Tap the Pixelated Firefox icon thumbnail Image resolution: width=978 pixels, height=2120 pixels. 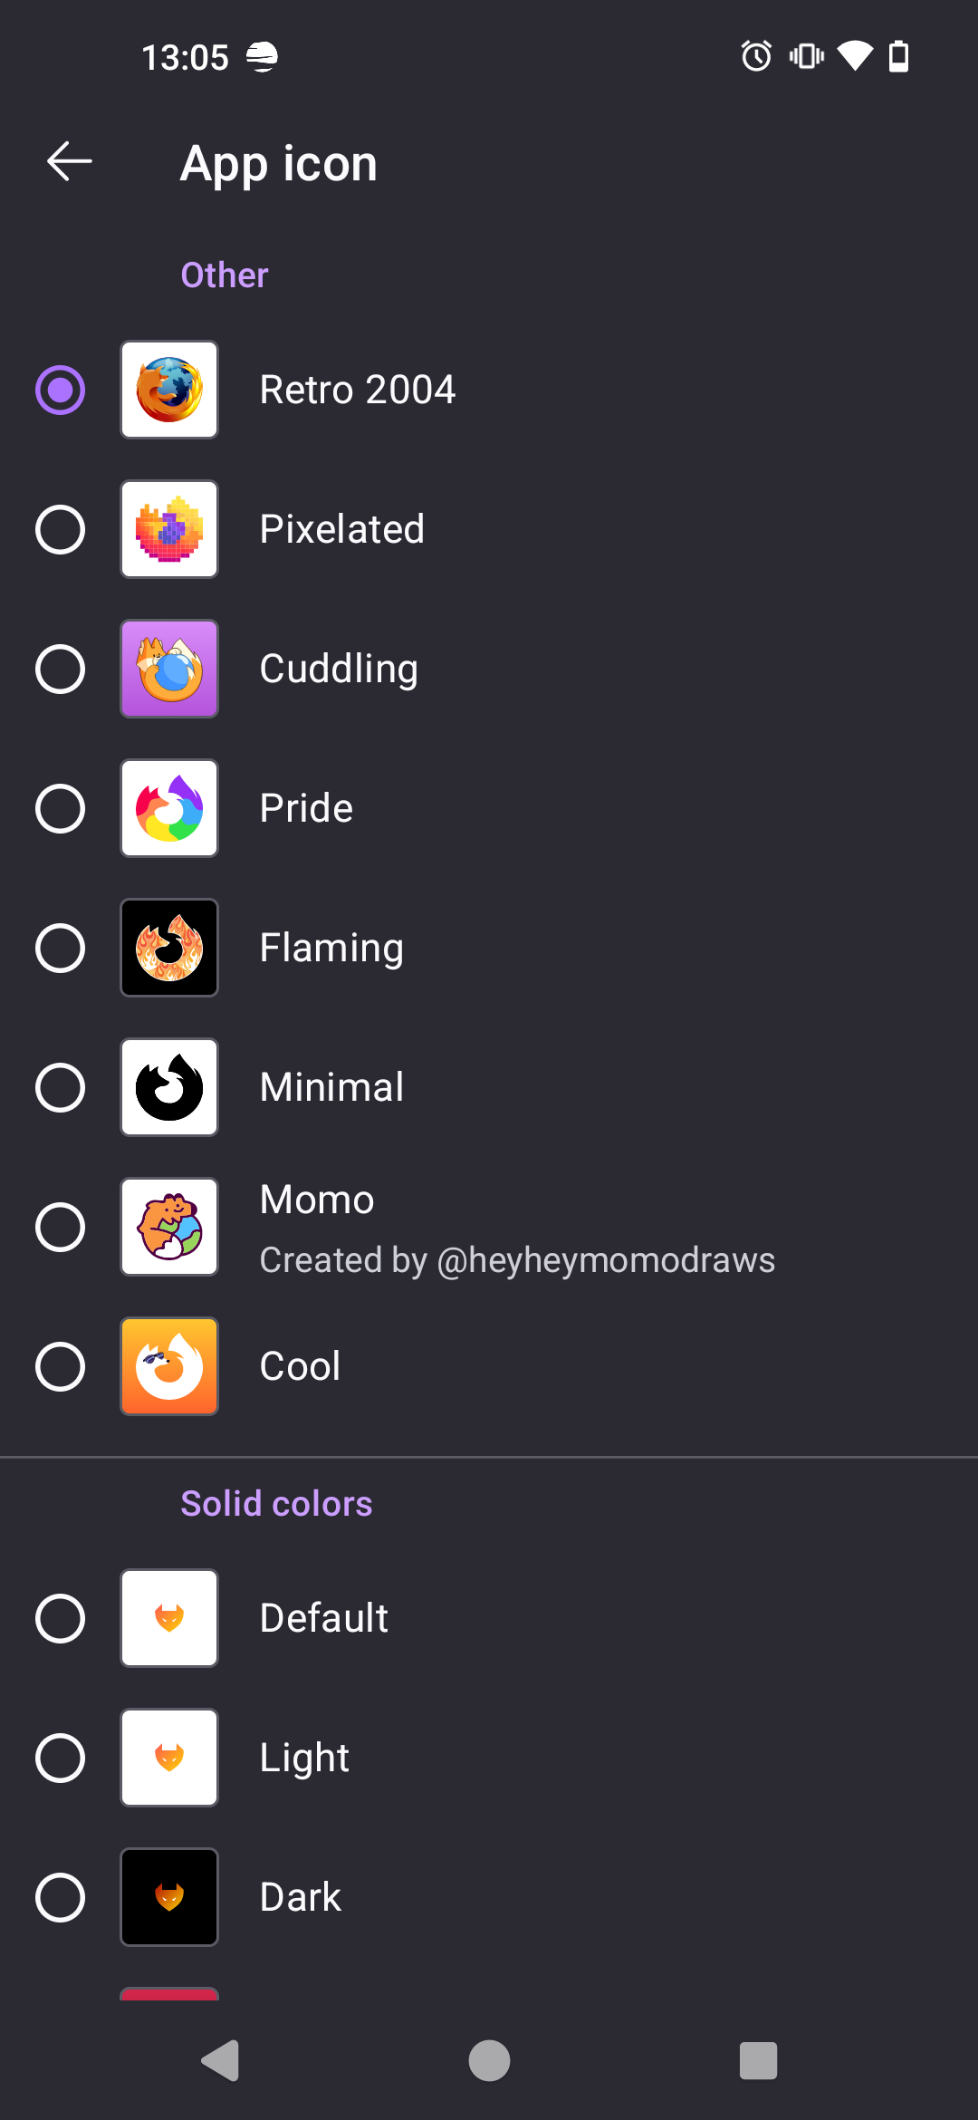click(169, 529)
